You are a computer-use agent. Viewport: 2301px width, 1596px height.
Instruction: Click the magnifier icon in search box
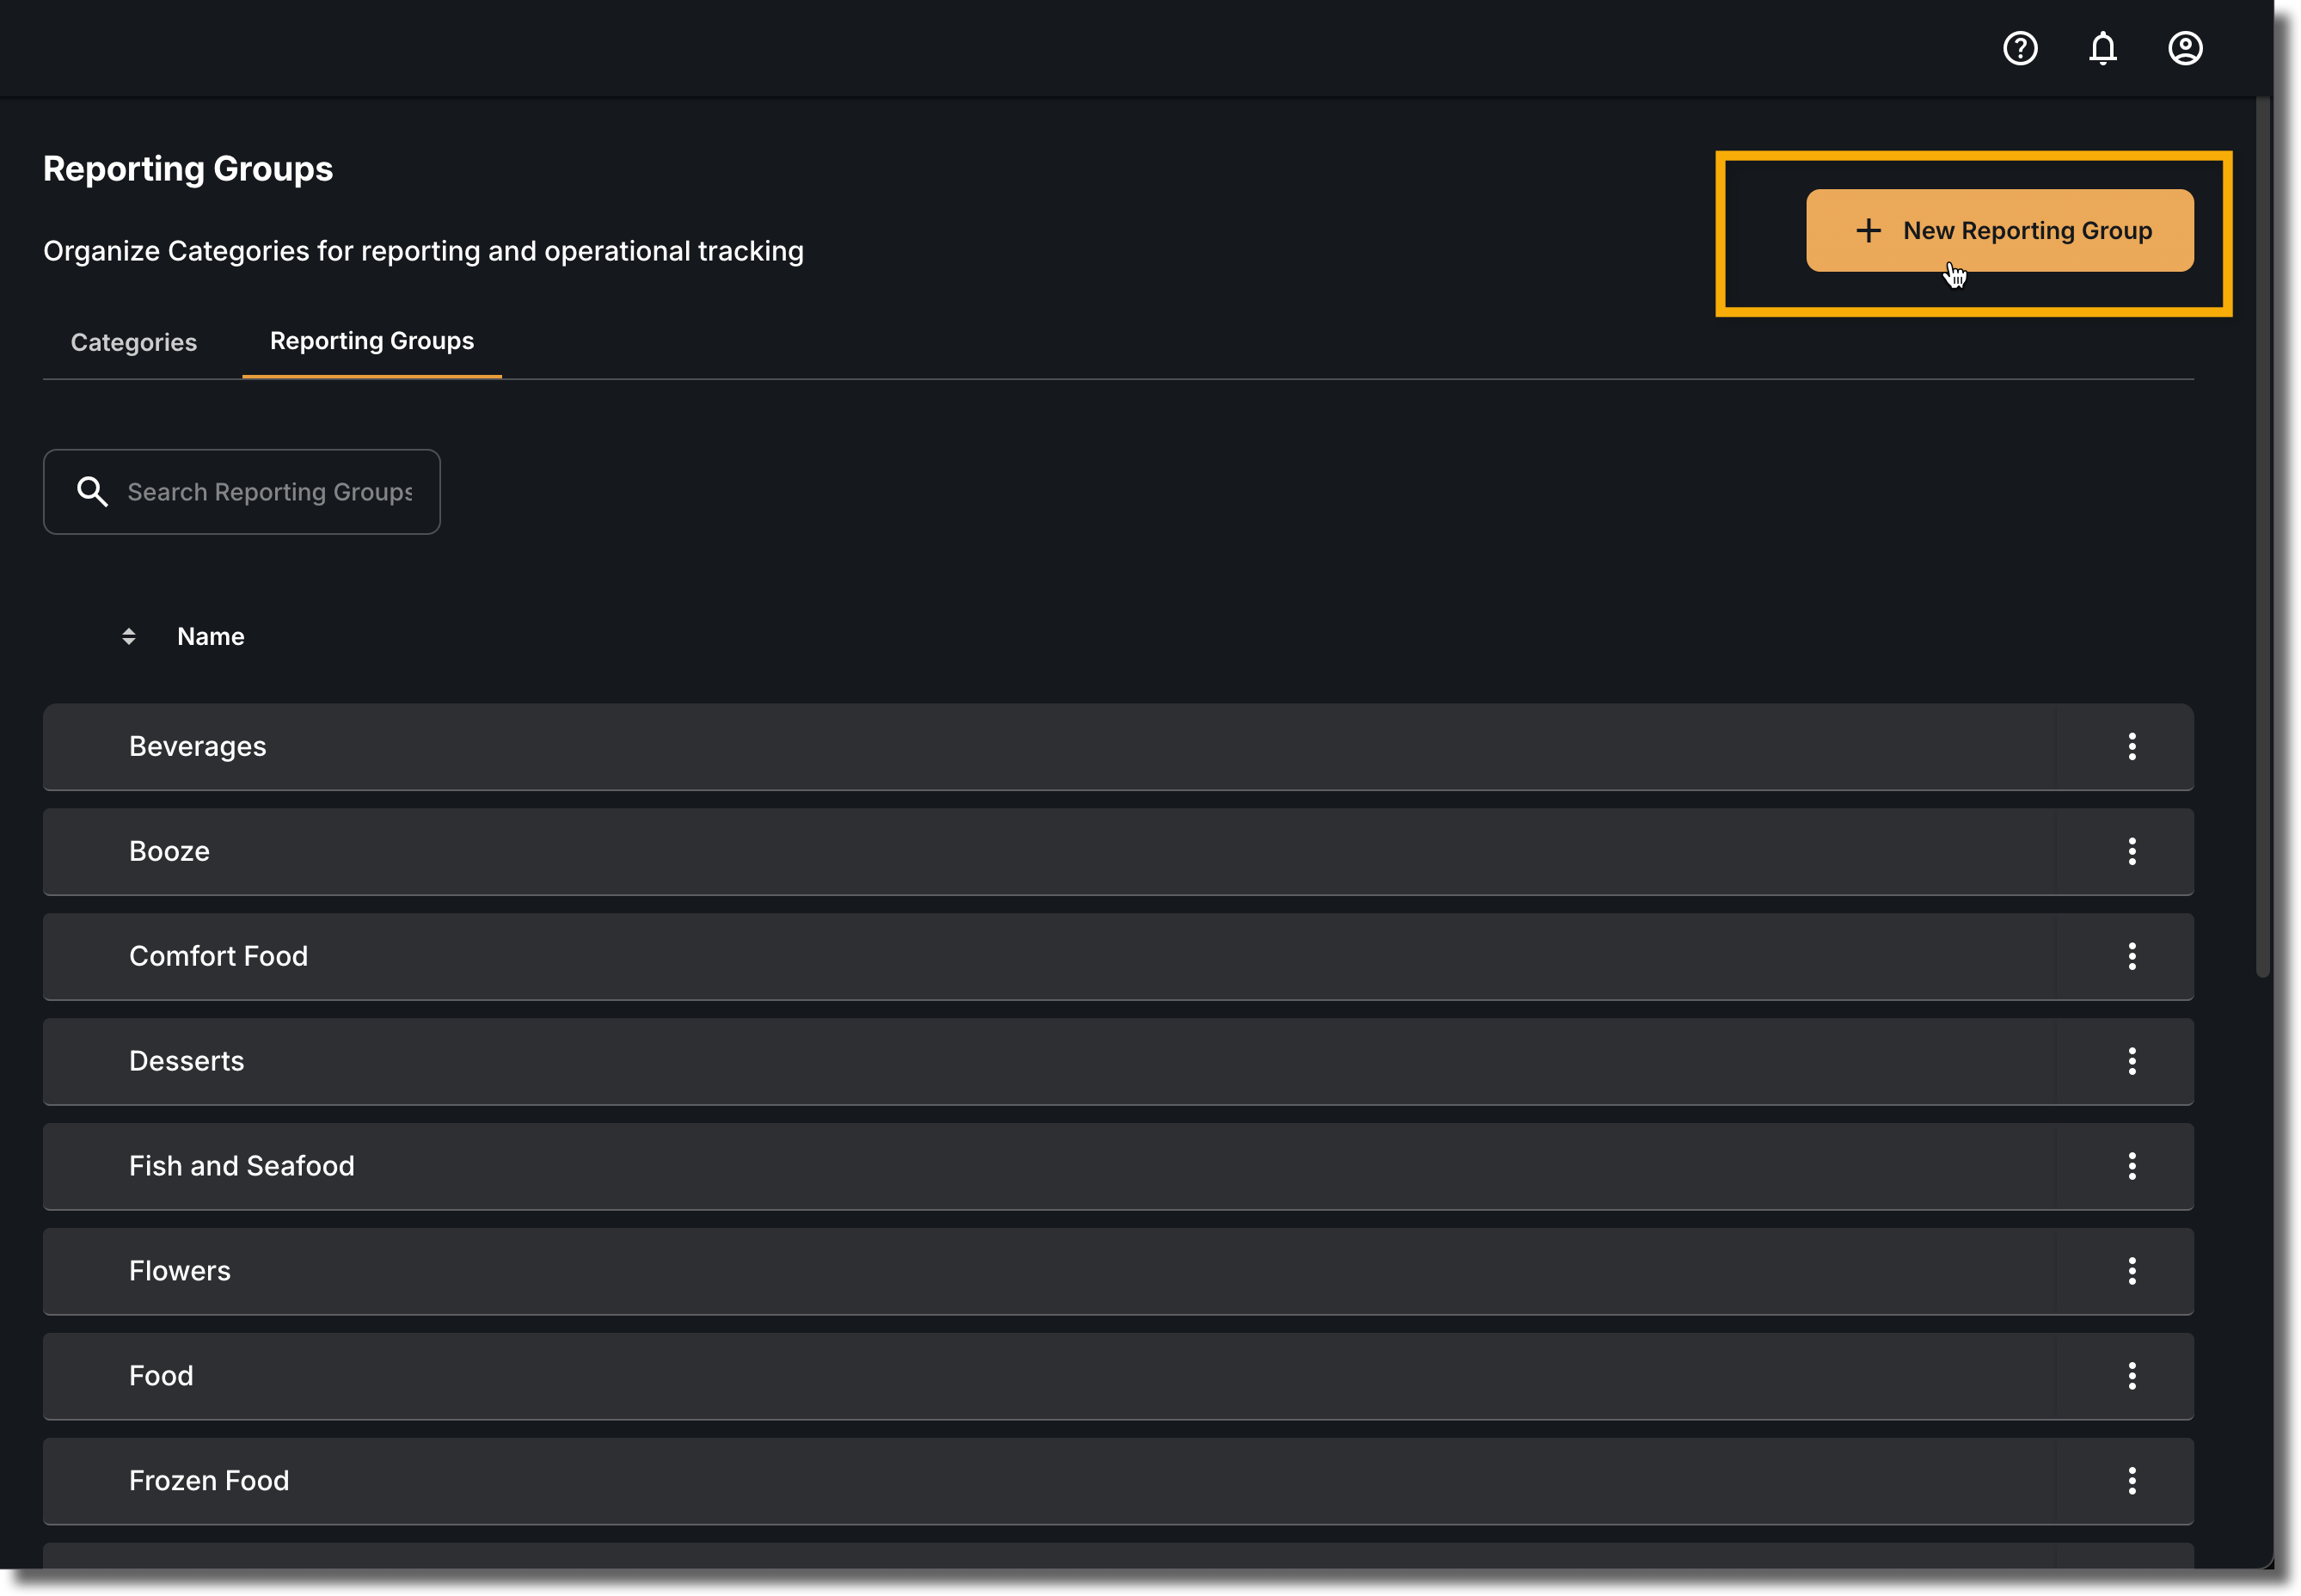[x=92, y=491]
